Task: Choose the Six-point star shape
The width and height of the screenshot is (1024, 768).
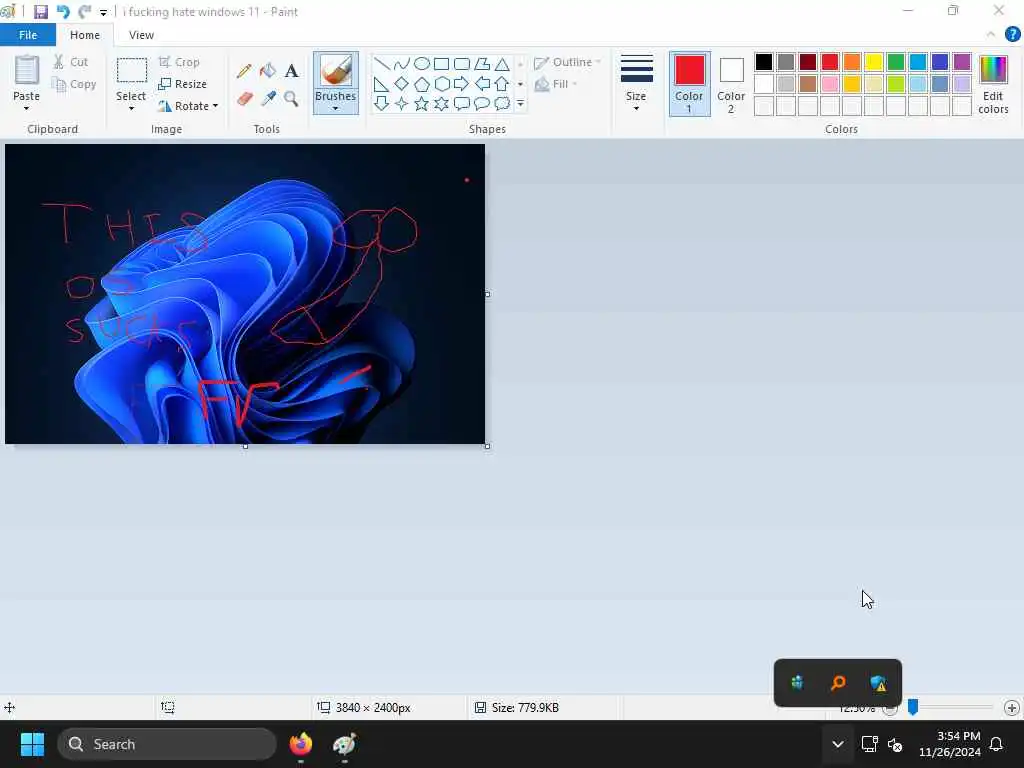Action: (x=441, y=103)
